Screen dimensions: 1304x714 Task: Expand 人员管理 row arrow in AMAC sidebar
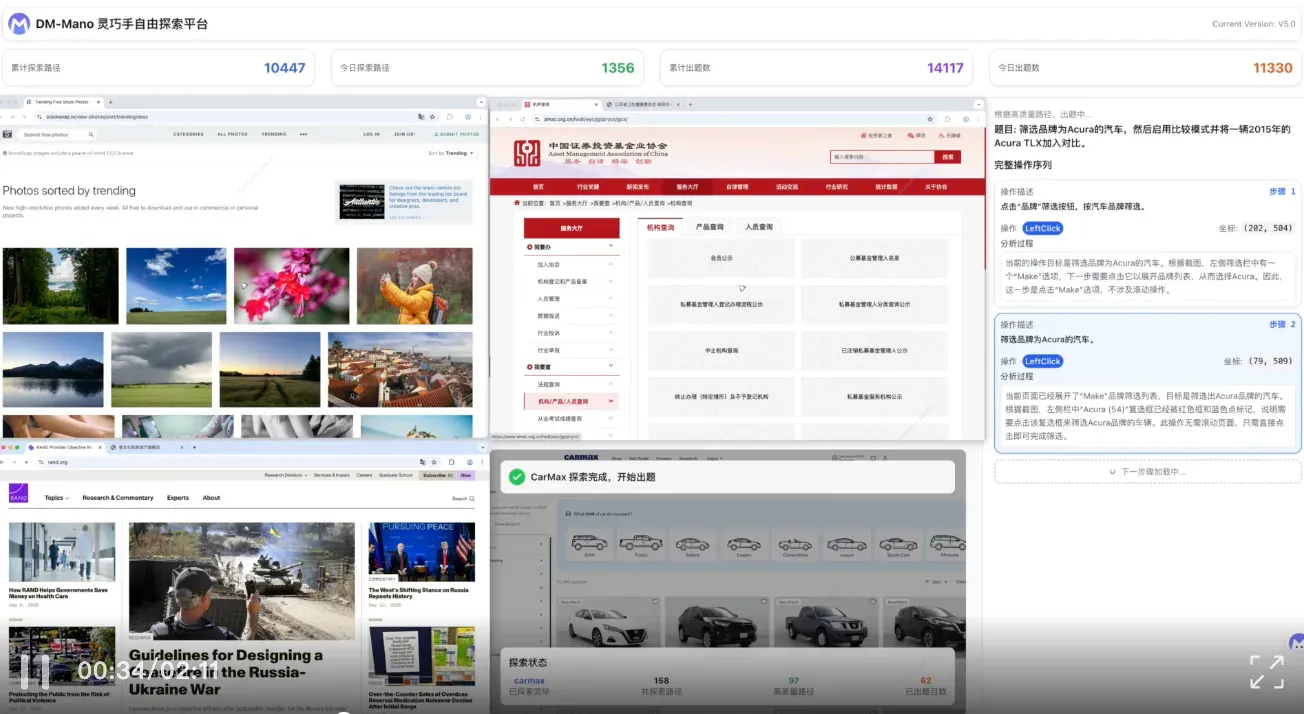tap(611, 298)
